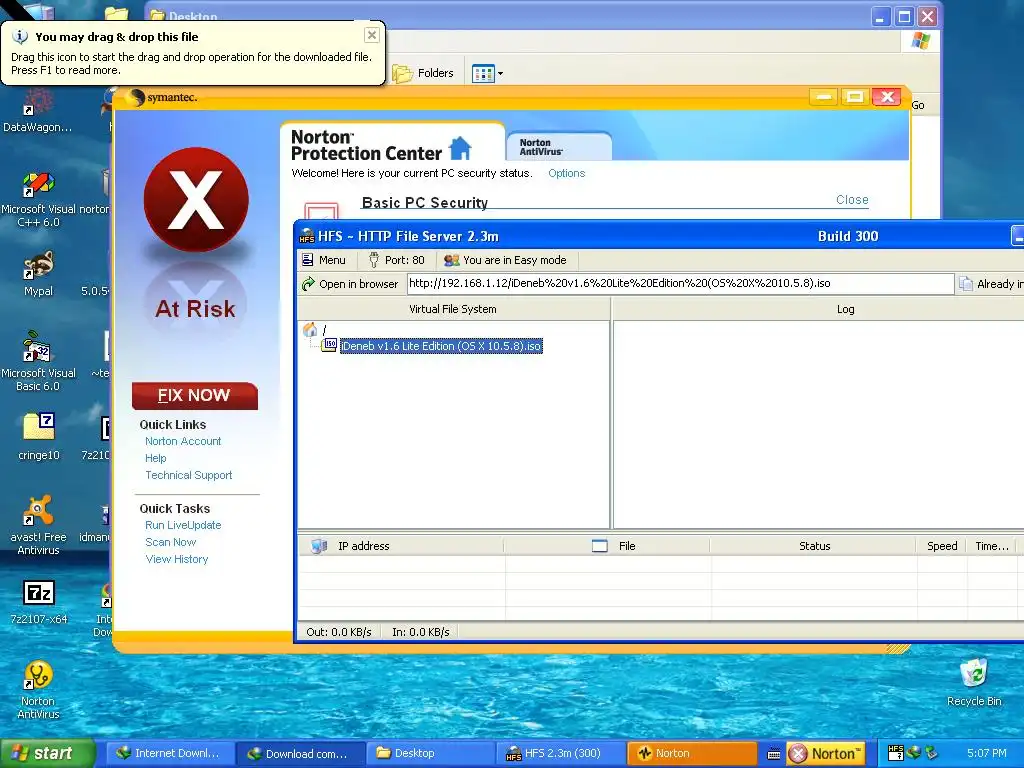Click the Options link in Norton
This screenshot has width=1024, height=768.
(x=566, y=173)
